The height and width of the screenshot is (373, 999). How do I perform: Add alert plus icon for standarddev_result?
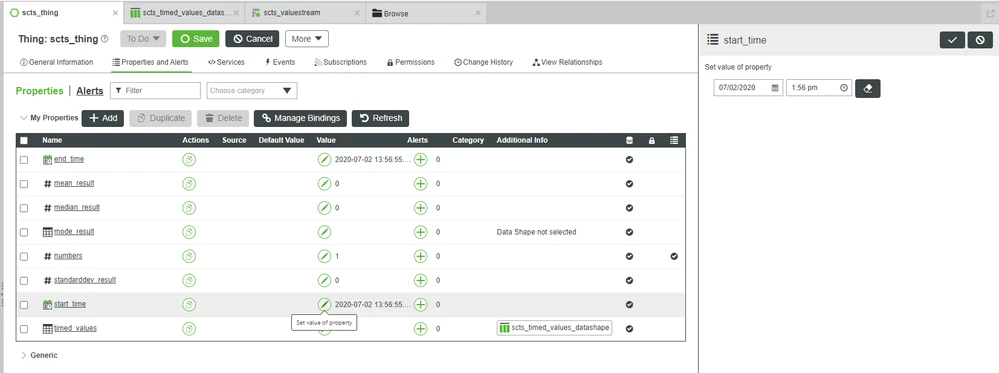pos(420,281)
